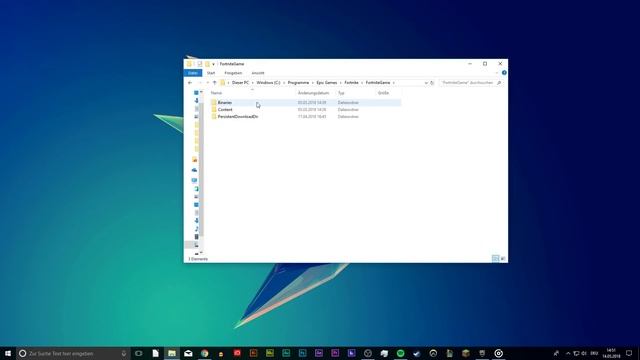This screenshot has height=360, width=640.
Task: Expand the chevron after FortniteGame breadcrumb
Action: point(393,83)
